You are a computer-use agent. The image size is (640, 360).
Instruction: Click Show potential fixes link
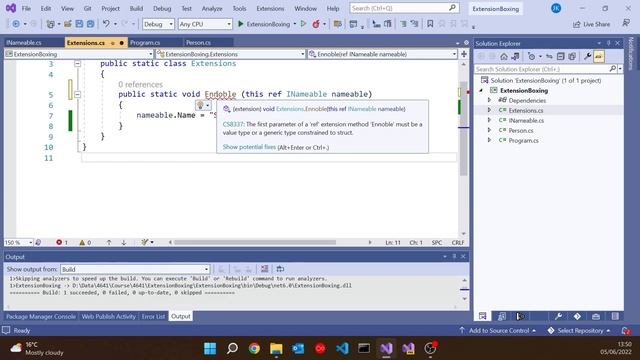[x=249, y=147]
